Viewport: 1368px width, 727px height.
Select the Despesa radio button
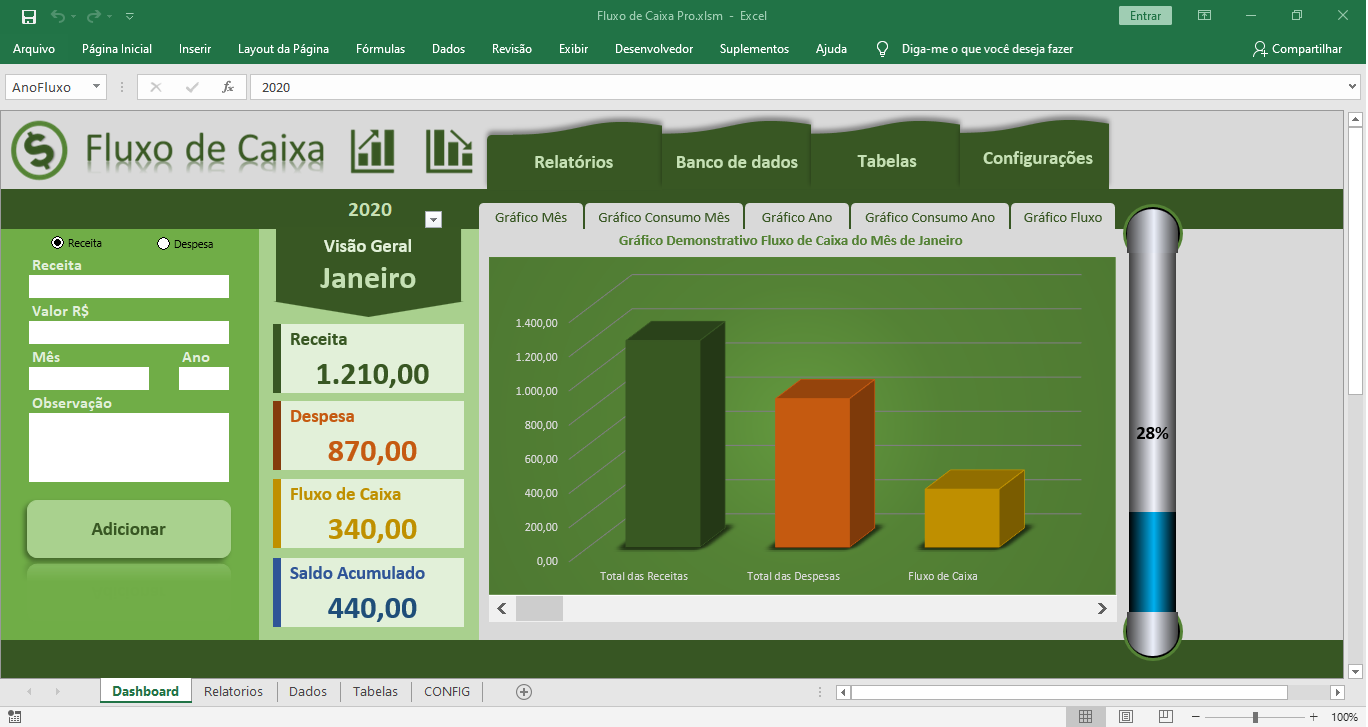(x=164, y=242)
